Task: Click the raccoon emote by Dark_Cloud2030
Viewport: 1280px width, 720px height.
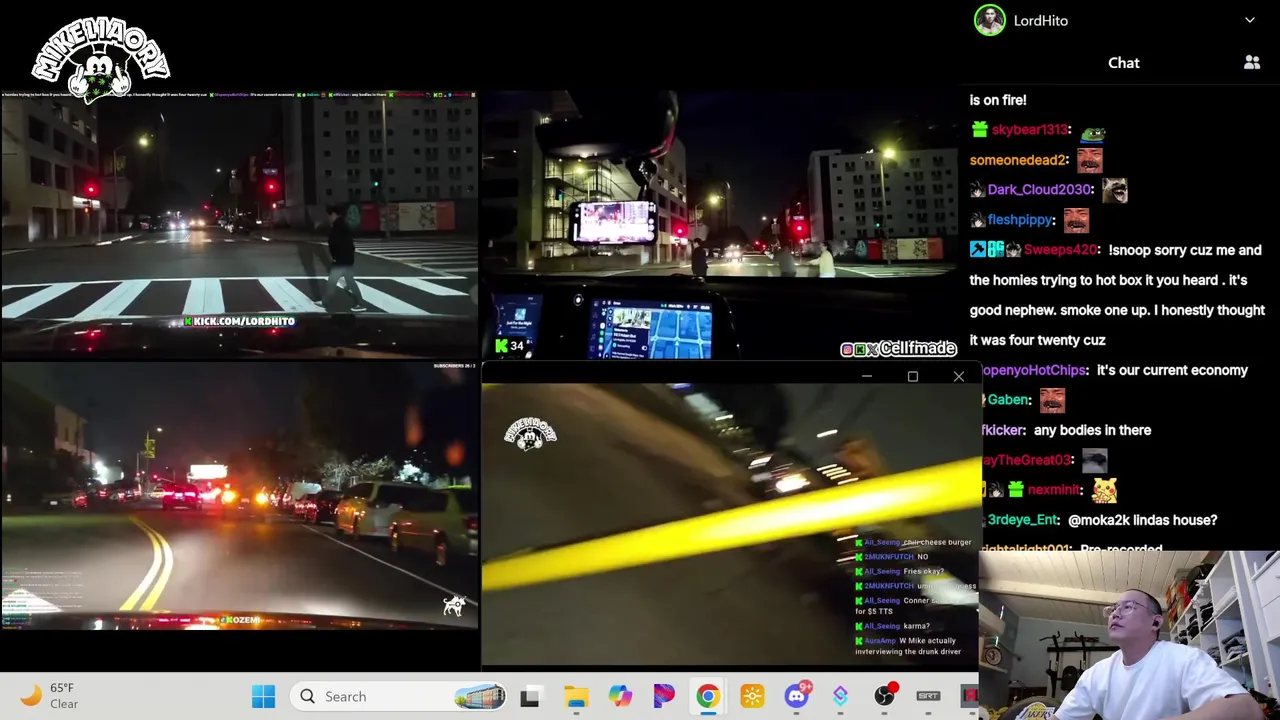Action: pos(1114,189)
